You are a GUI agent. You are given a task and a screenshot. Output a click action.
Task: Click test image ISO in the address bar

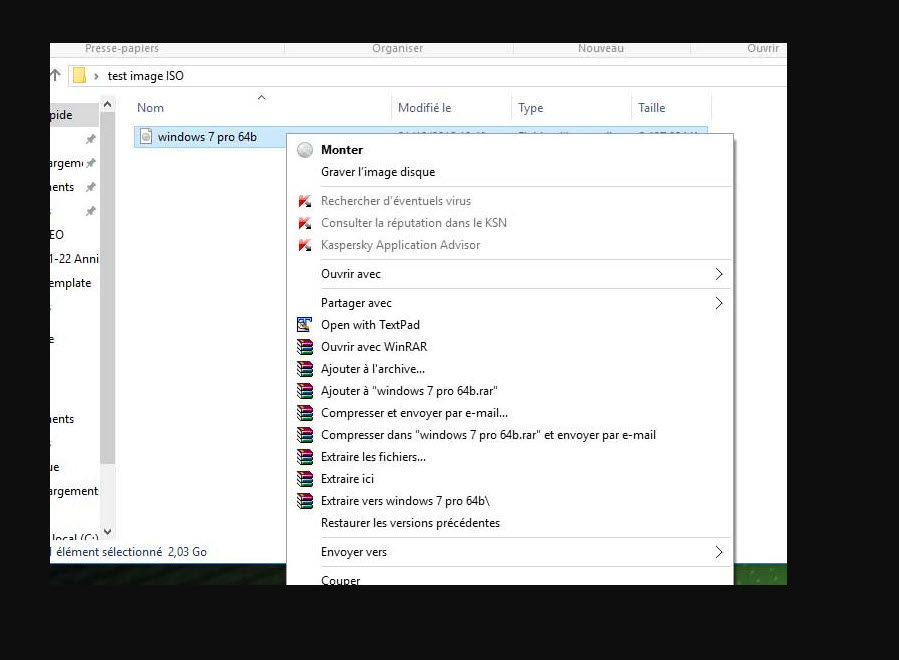click(x=146, y=76)
